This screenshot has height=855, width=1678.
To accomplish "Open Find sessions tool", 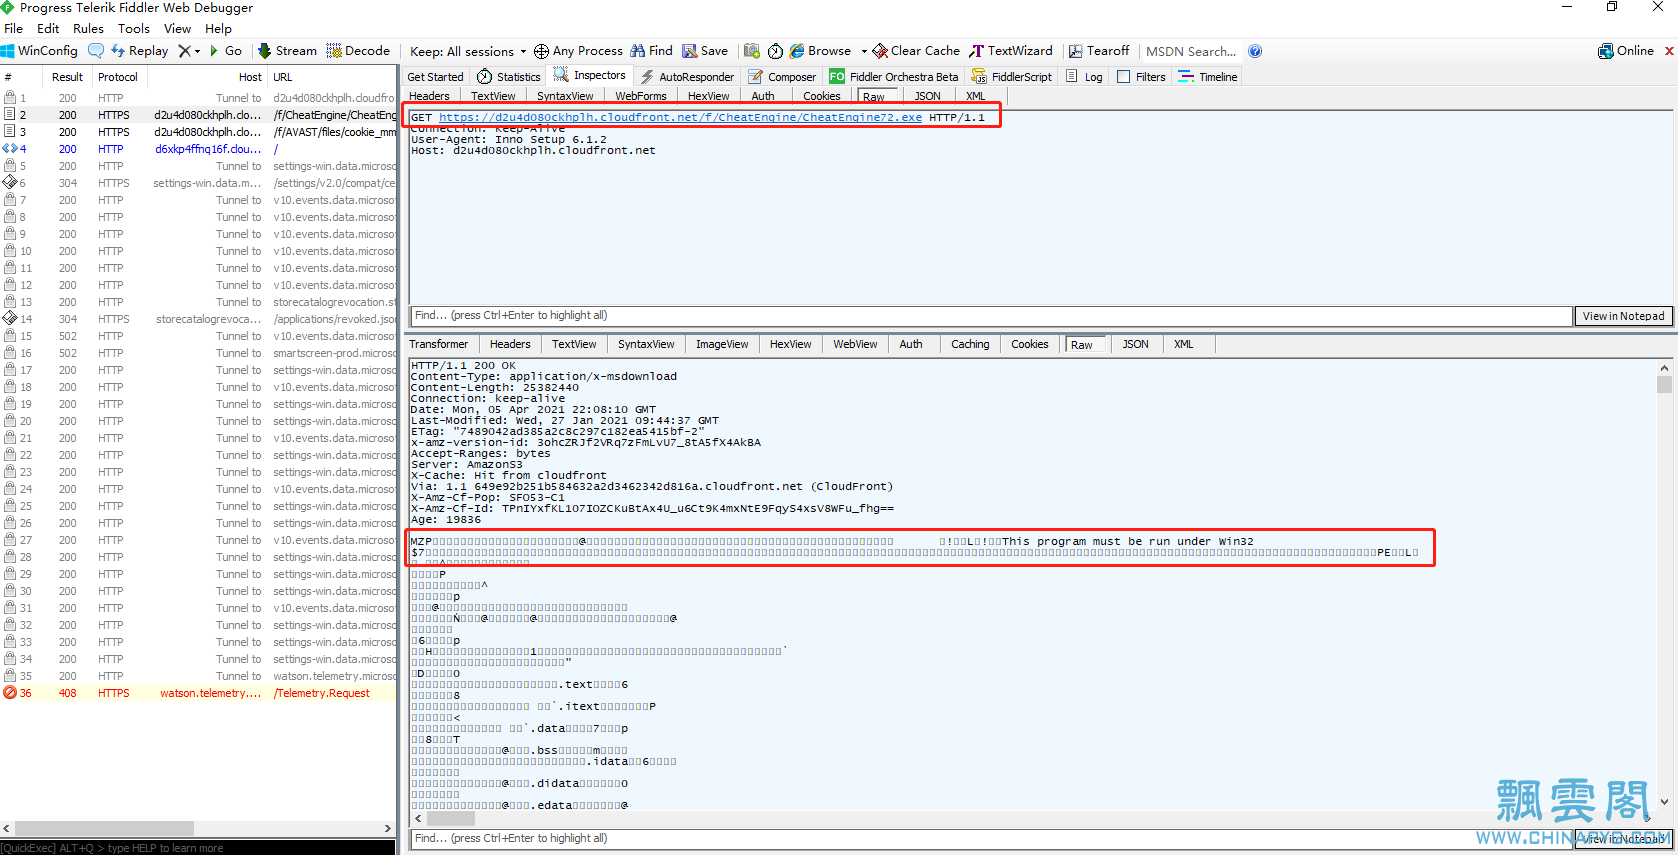I will pyautogui.click(x=651, y=51).
